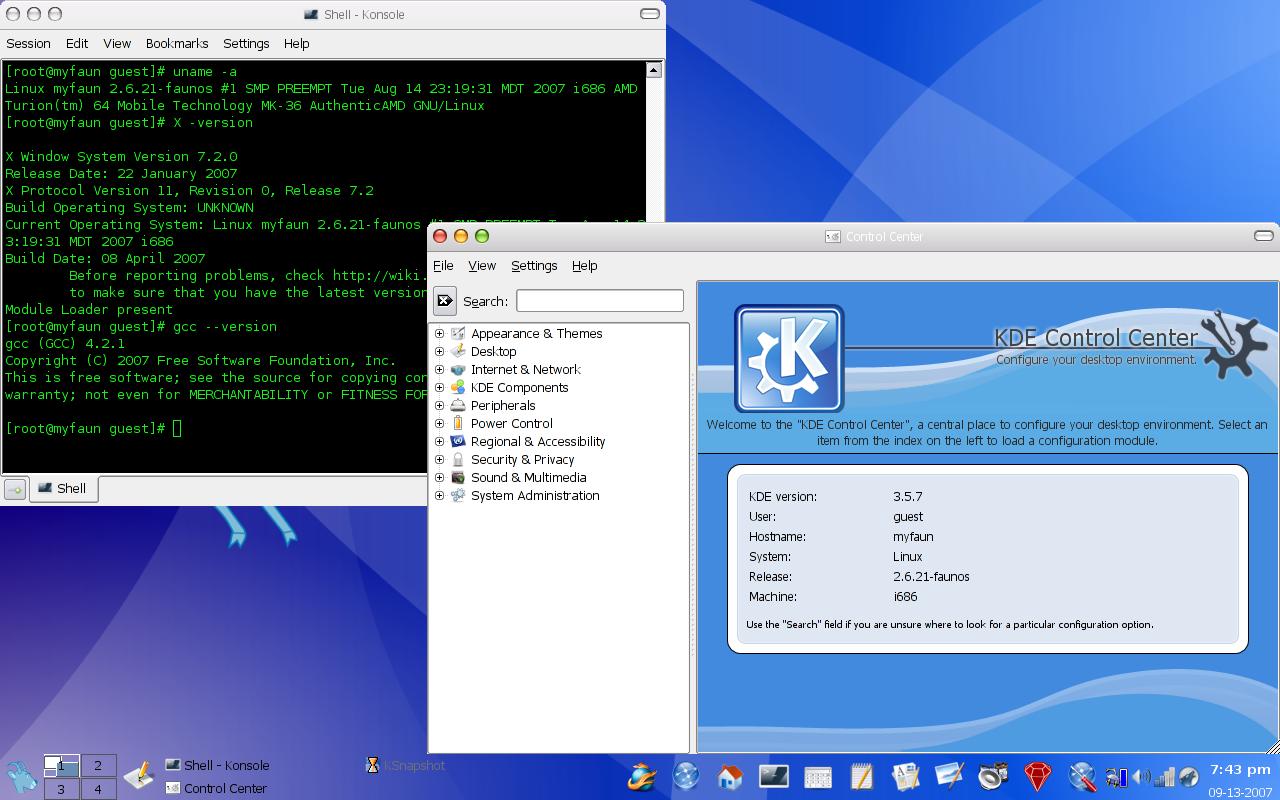Launch the yellow notepad icon in the panel
The image size is (1280, 800).
click(x=862, y=776)
